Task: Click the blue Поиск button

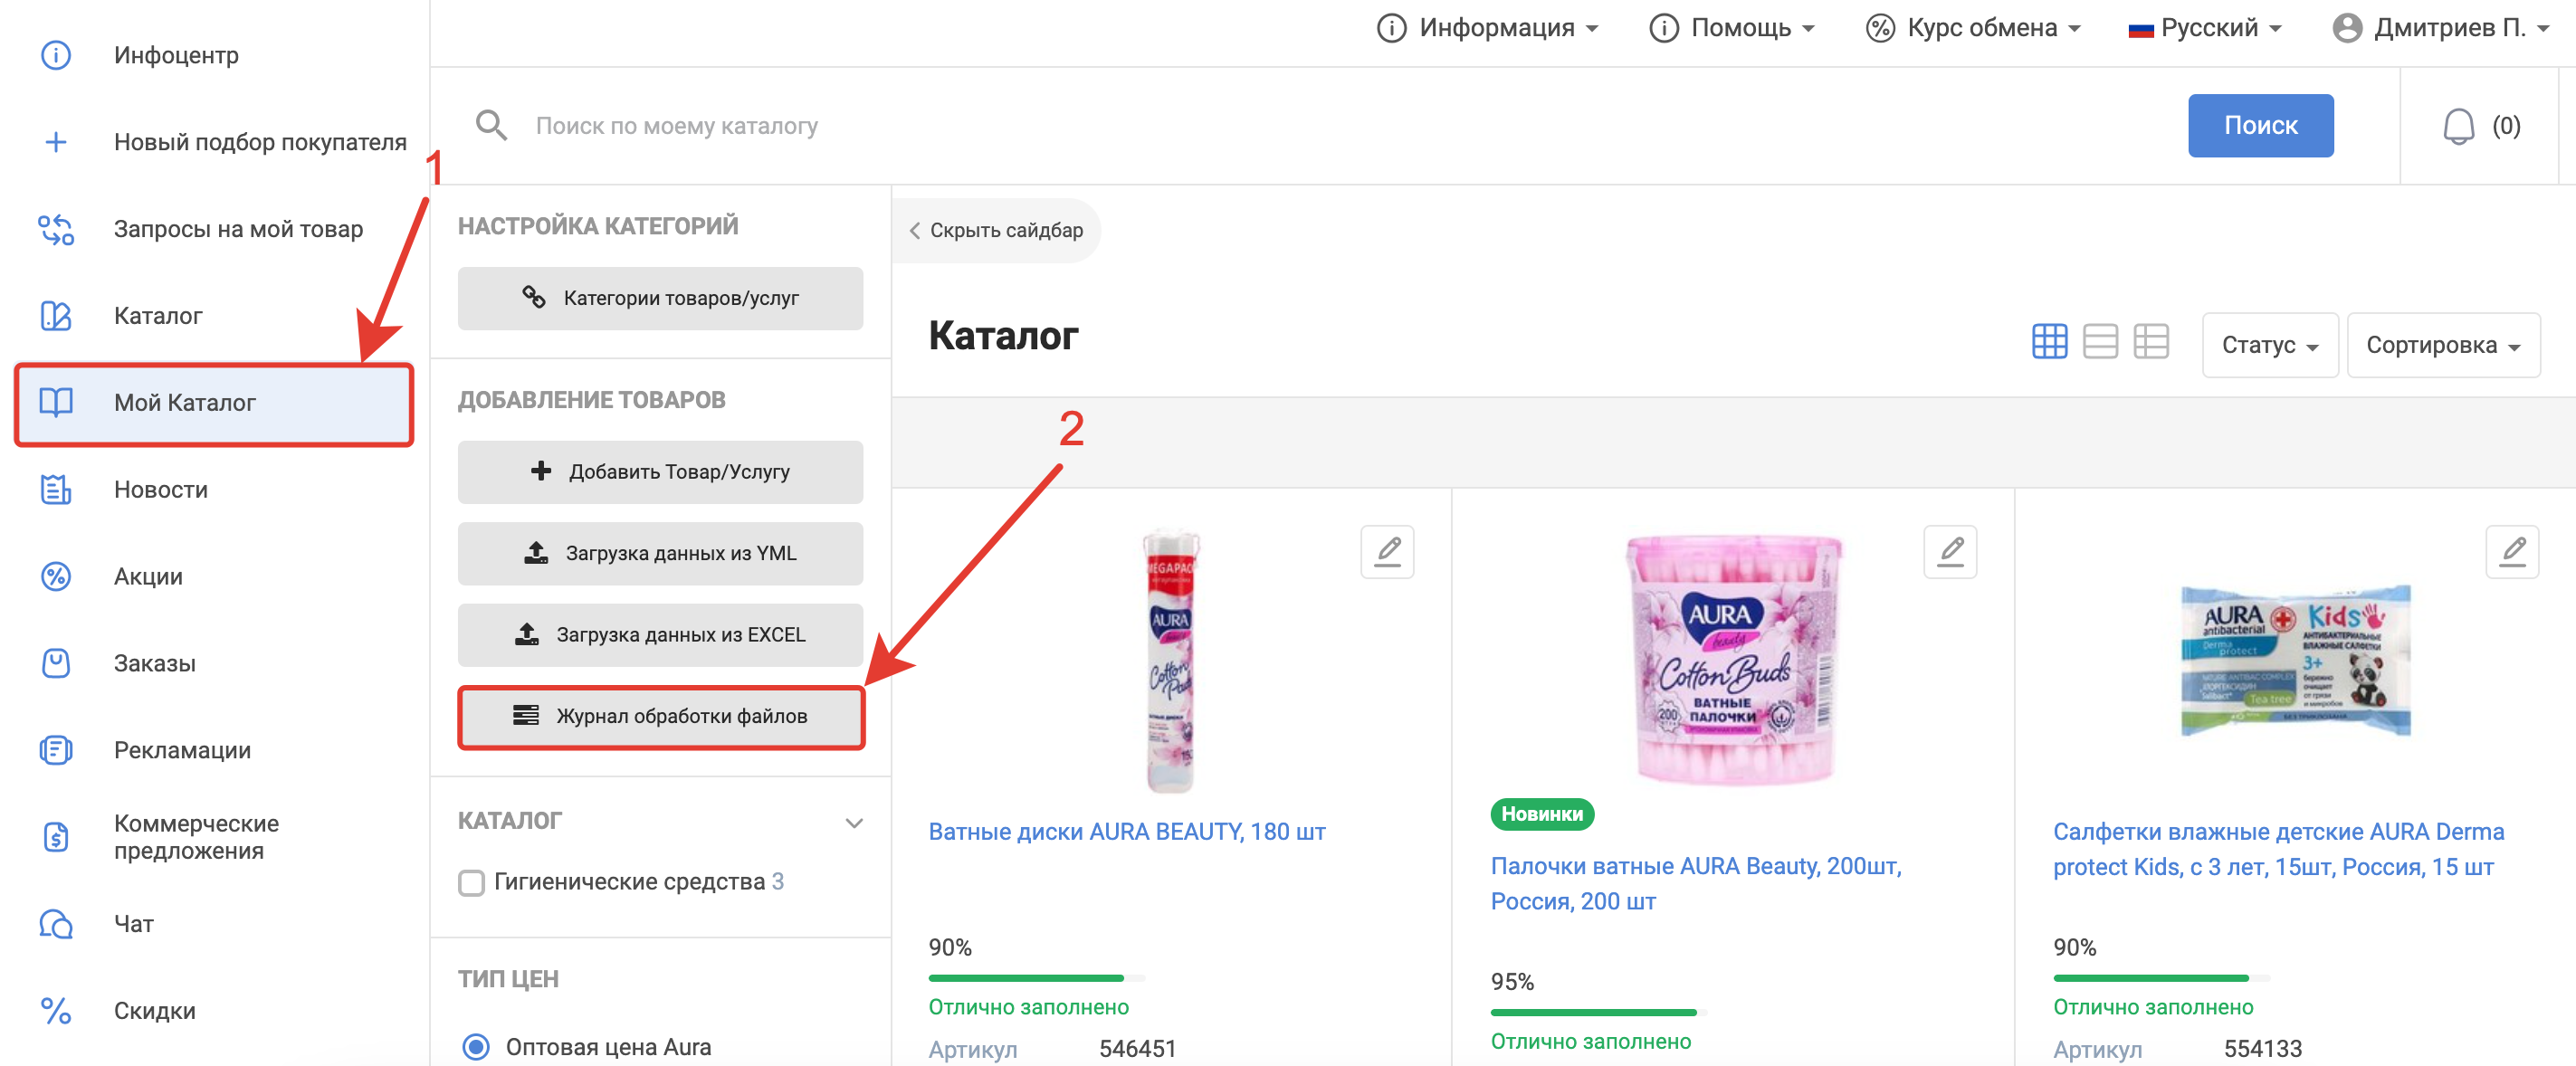Action: click(2259, 126)
